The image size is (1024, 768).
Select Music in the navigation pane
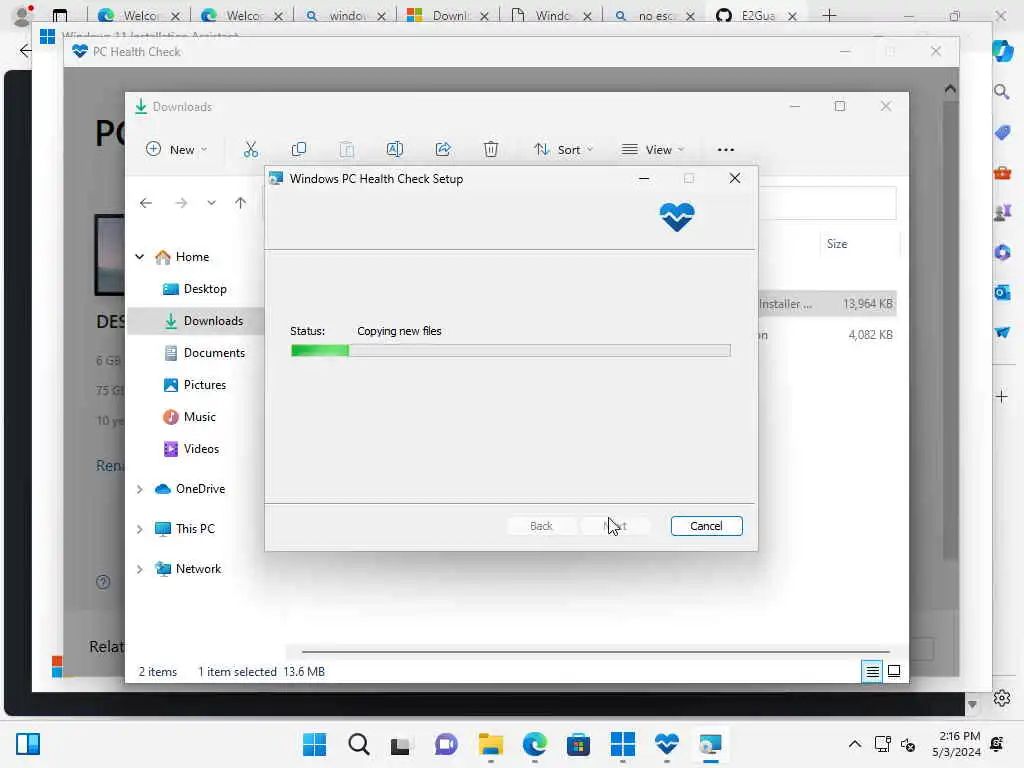coord(199,417)
